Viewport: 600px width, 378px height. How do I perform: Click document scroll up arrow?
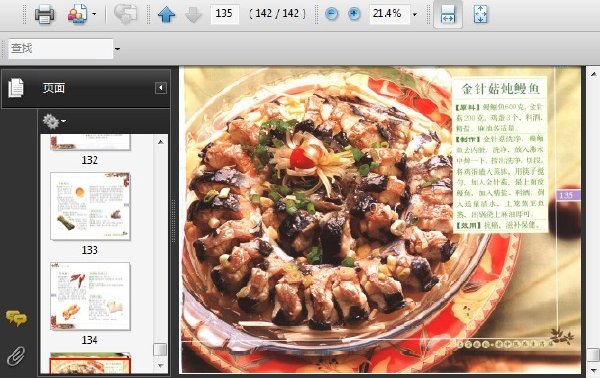pos(593,73)
